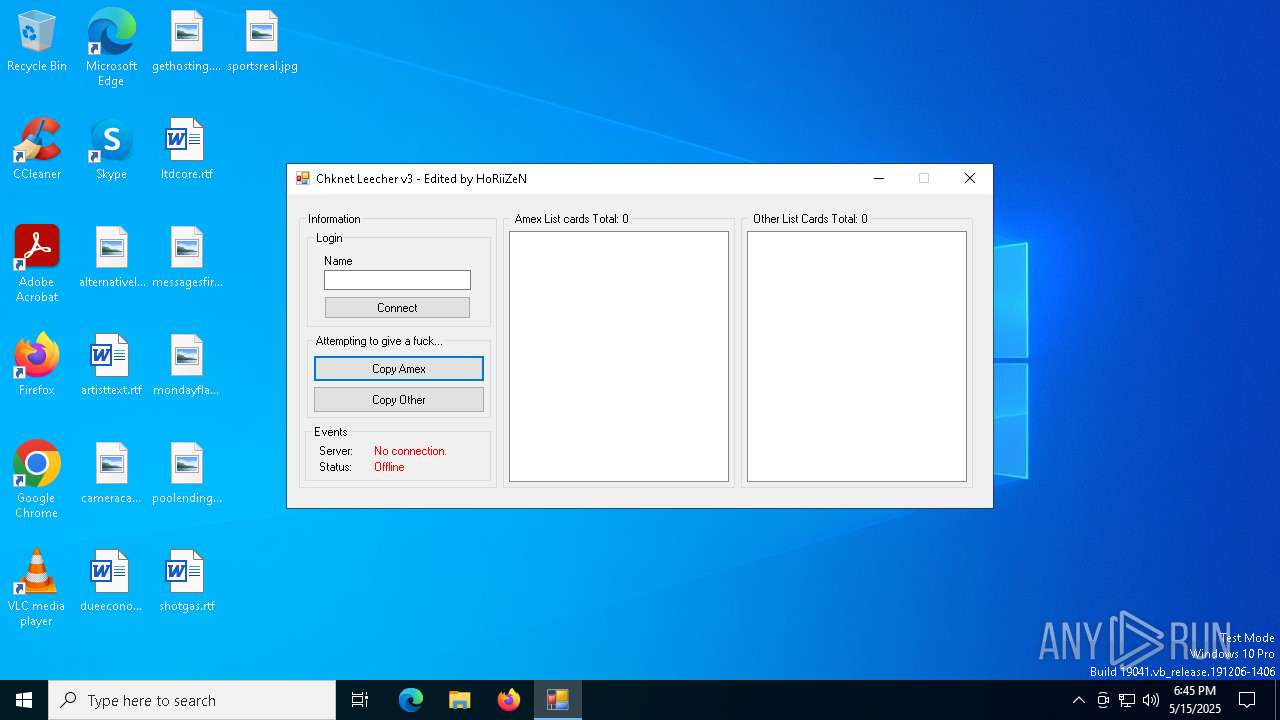Select the gethosting image file icon

tap(186, 42)
